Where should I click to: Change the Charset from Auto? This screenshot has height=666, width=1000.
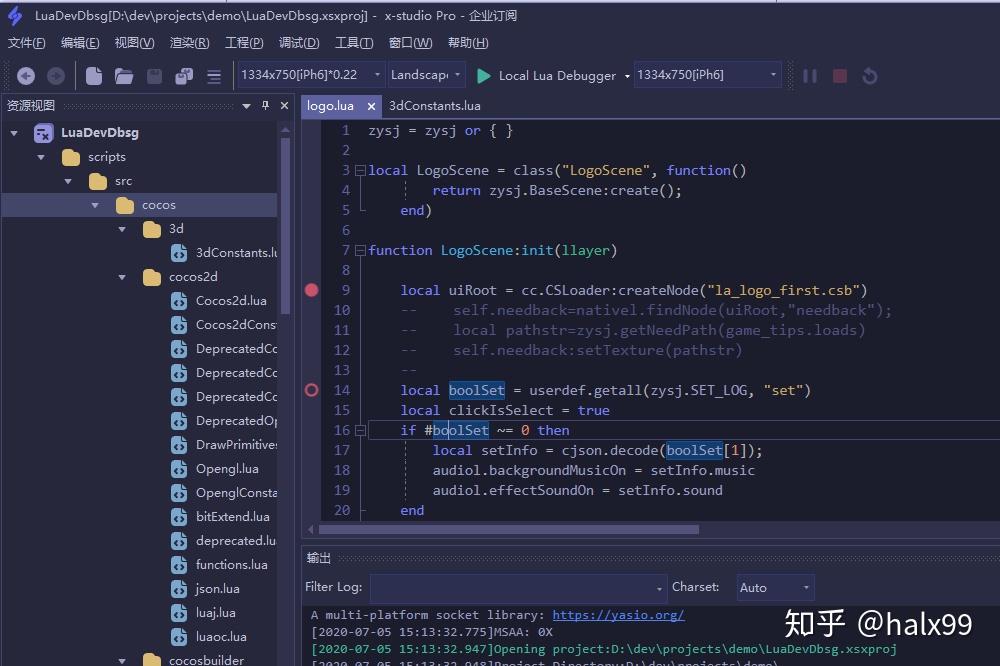point(775,587)
